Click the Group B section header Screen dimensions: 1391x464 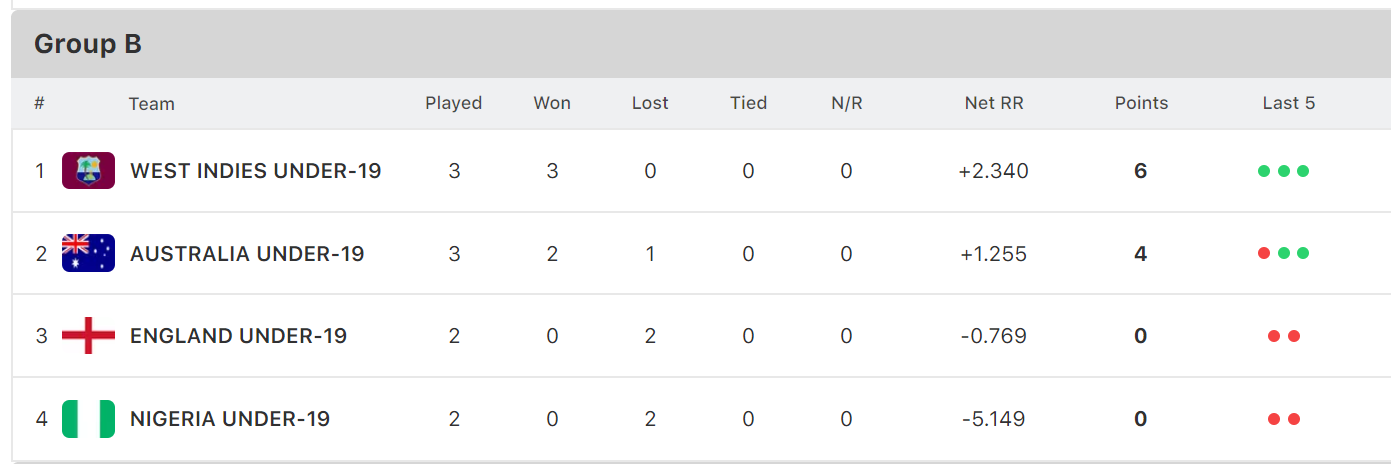coord(701,44)
